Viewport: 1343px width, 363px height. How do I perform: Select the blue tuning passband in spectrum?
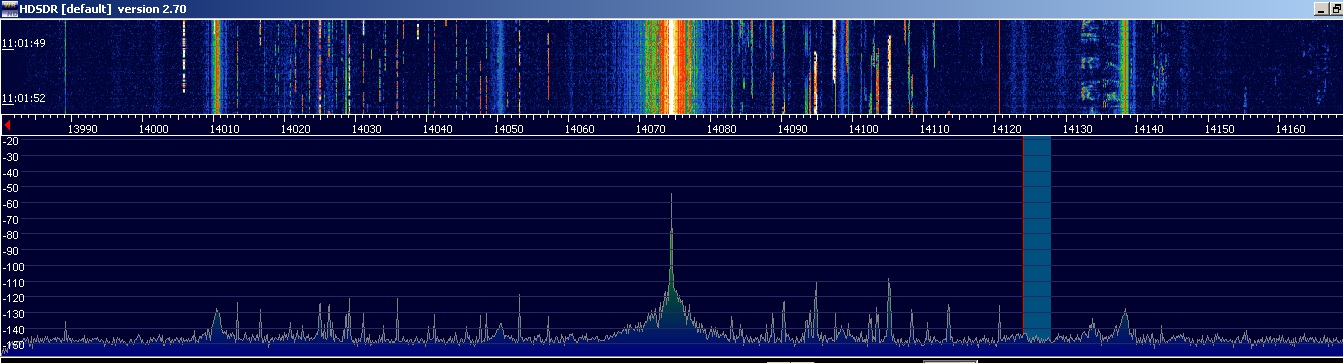tap(1037, 240)
